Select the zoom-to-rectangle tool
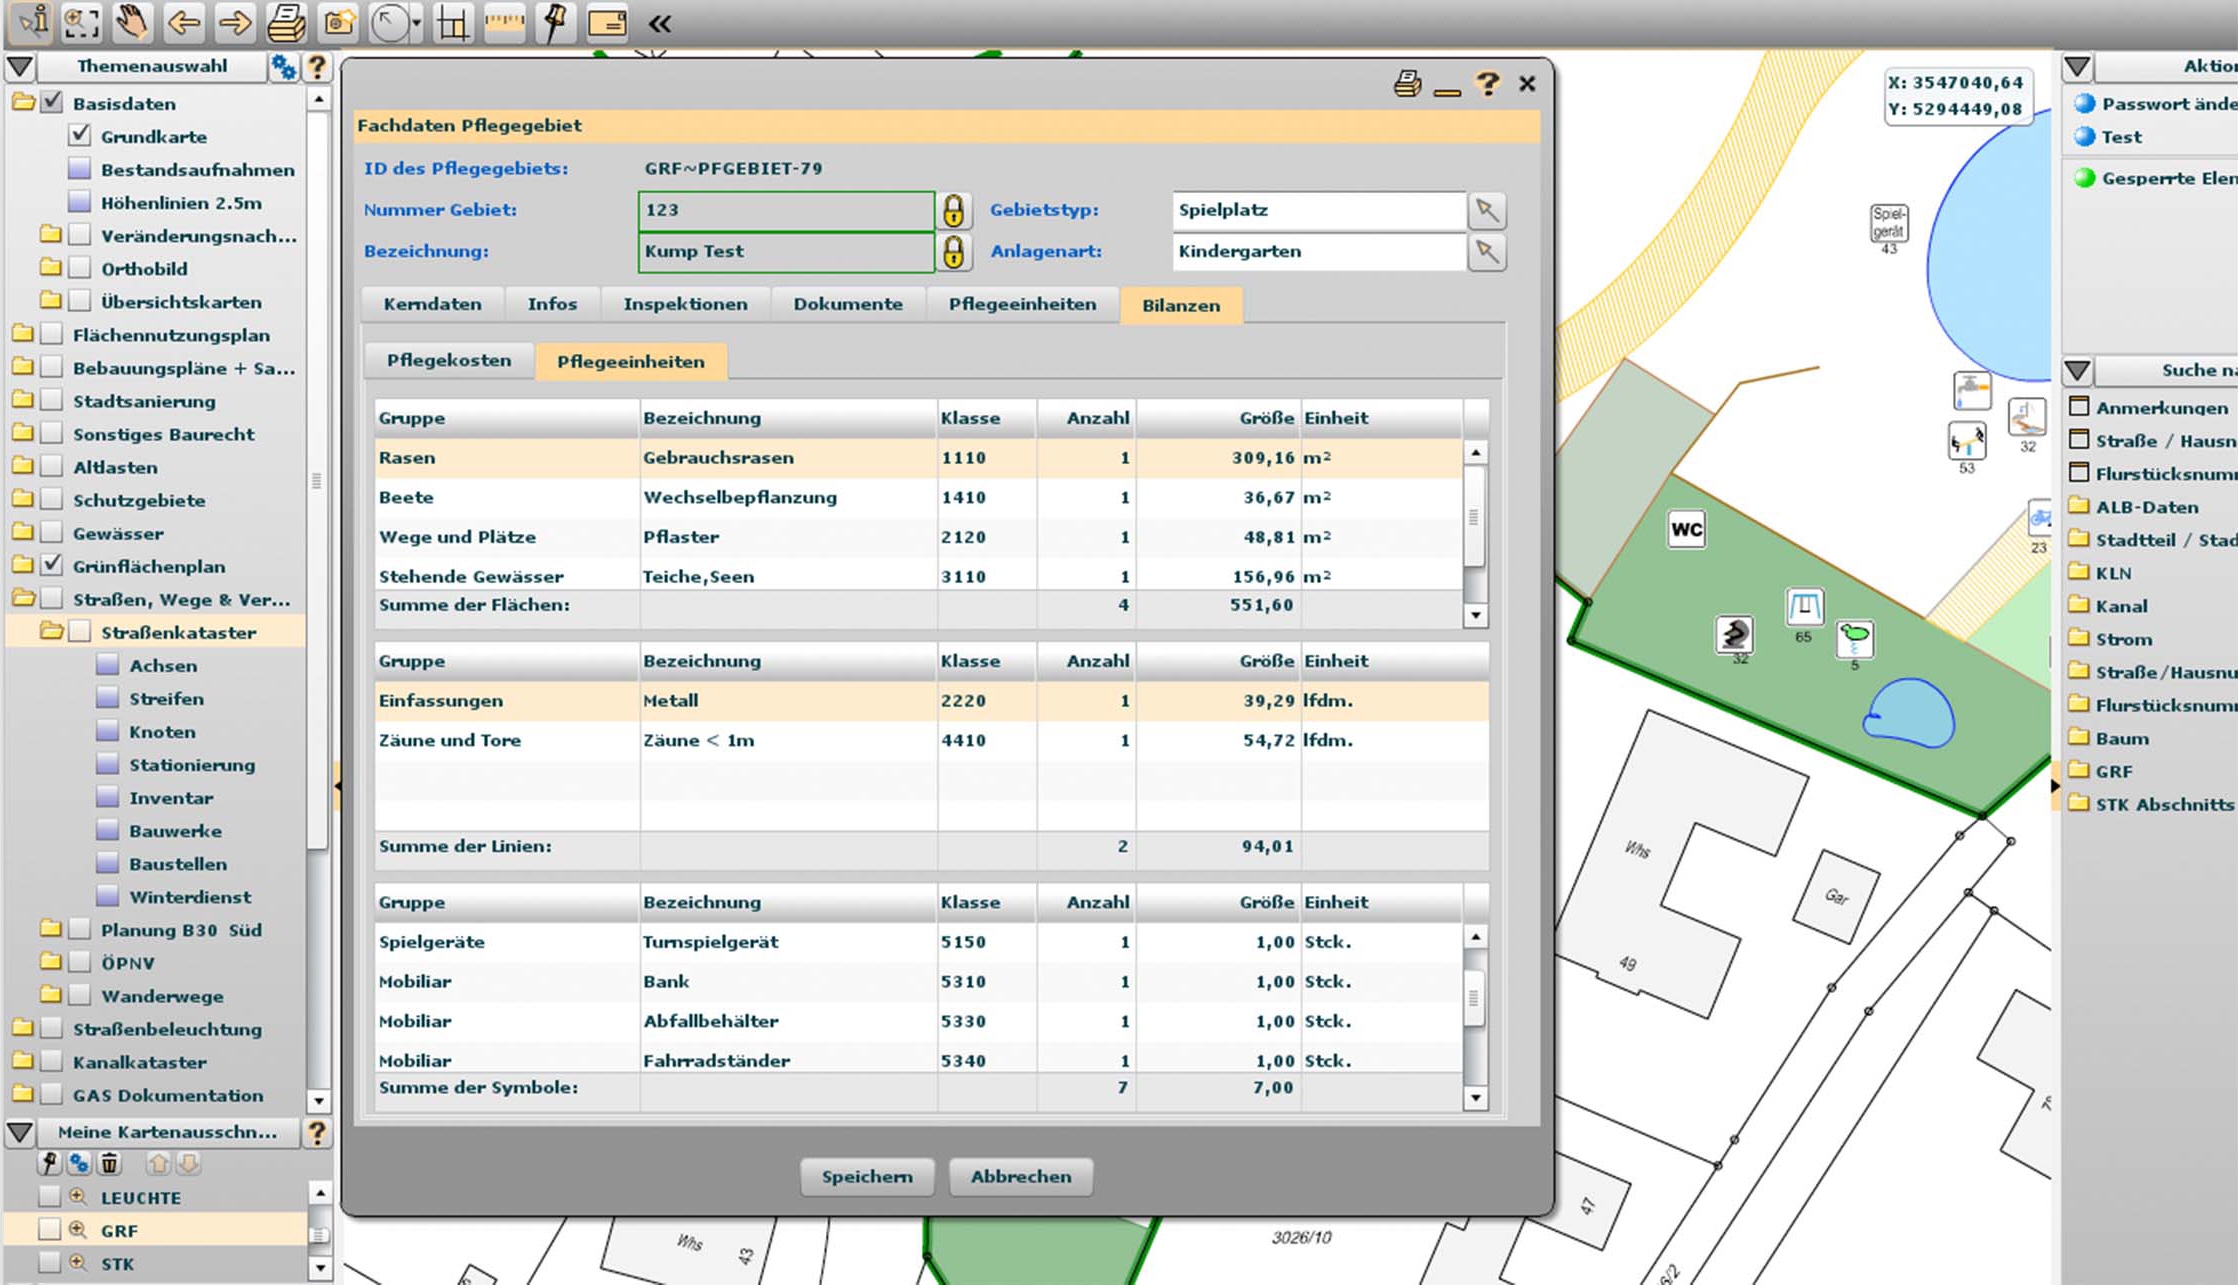The image size is (2238, 1285). coord(80,22)
